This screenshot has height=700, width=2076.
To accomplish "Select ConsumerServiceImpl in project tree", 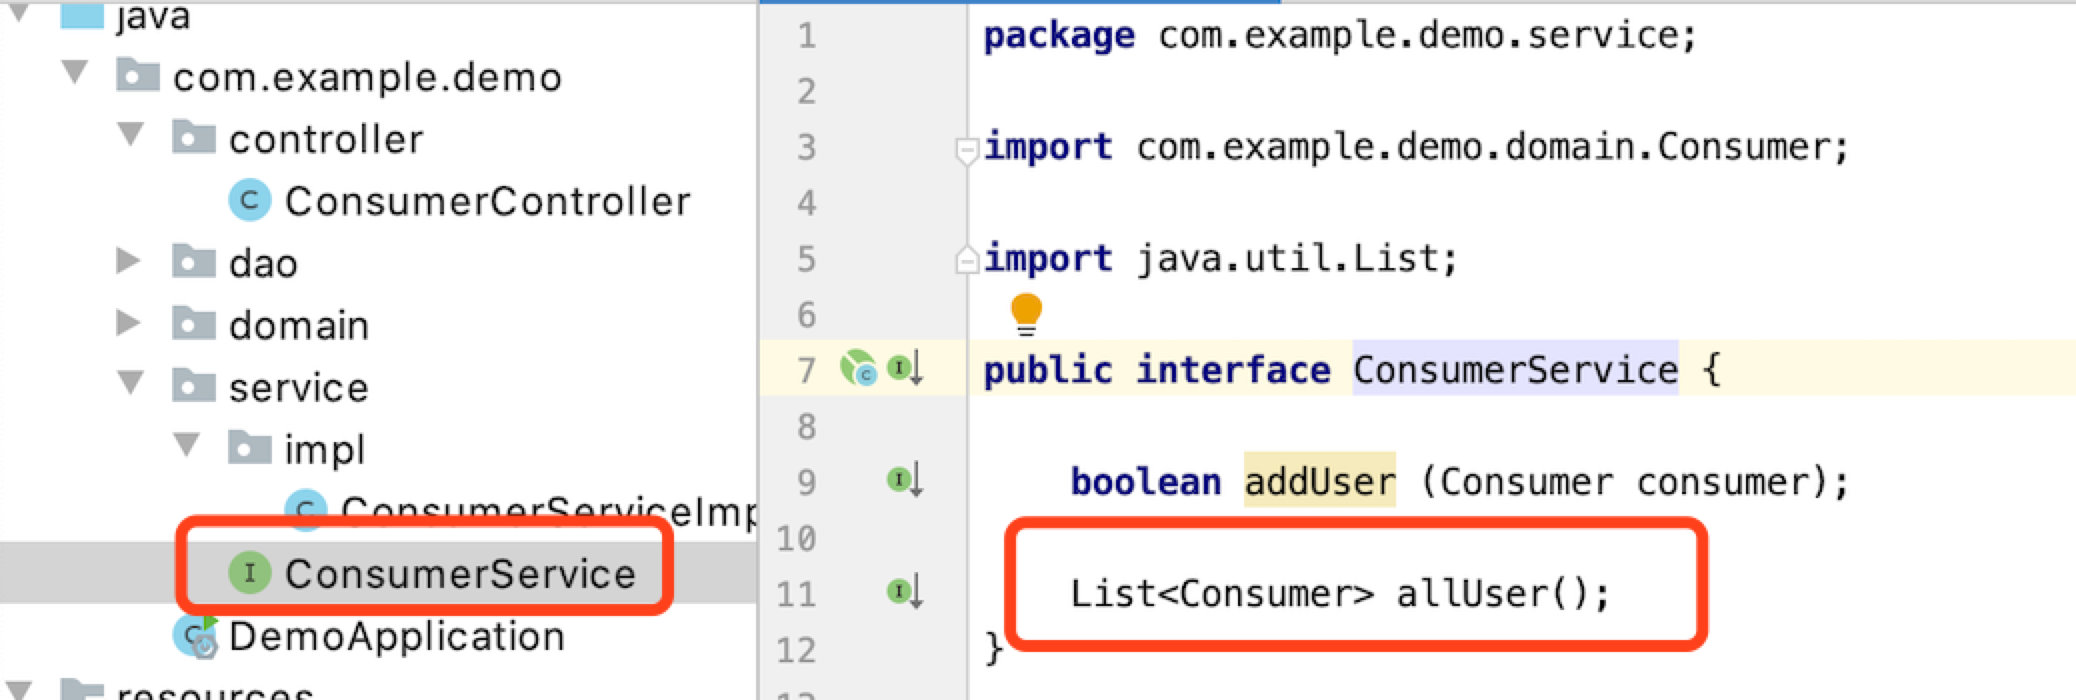I will tap(548, 511).
